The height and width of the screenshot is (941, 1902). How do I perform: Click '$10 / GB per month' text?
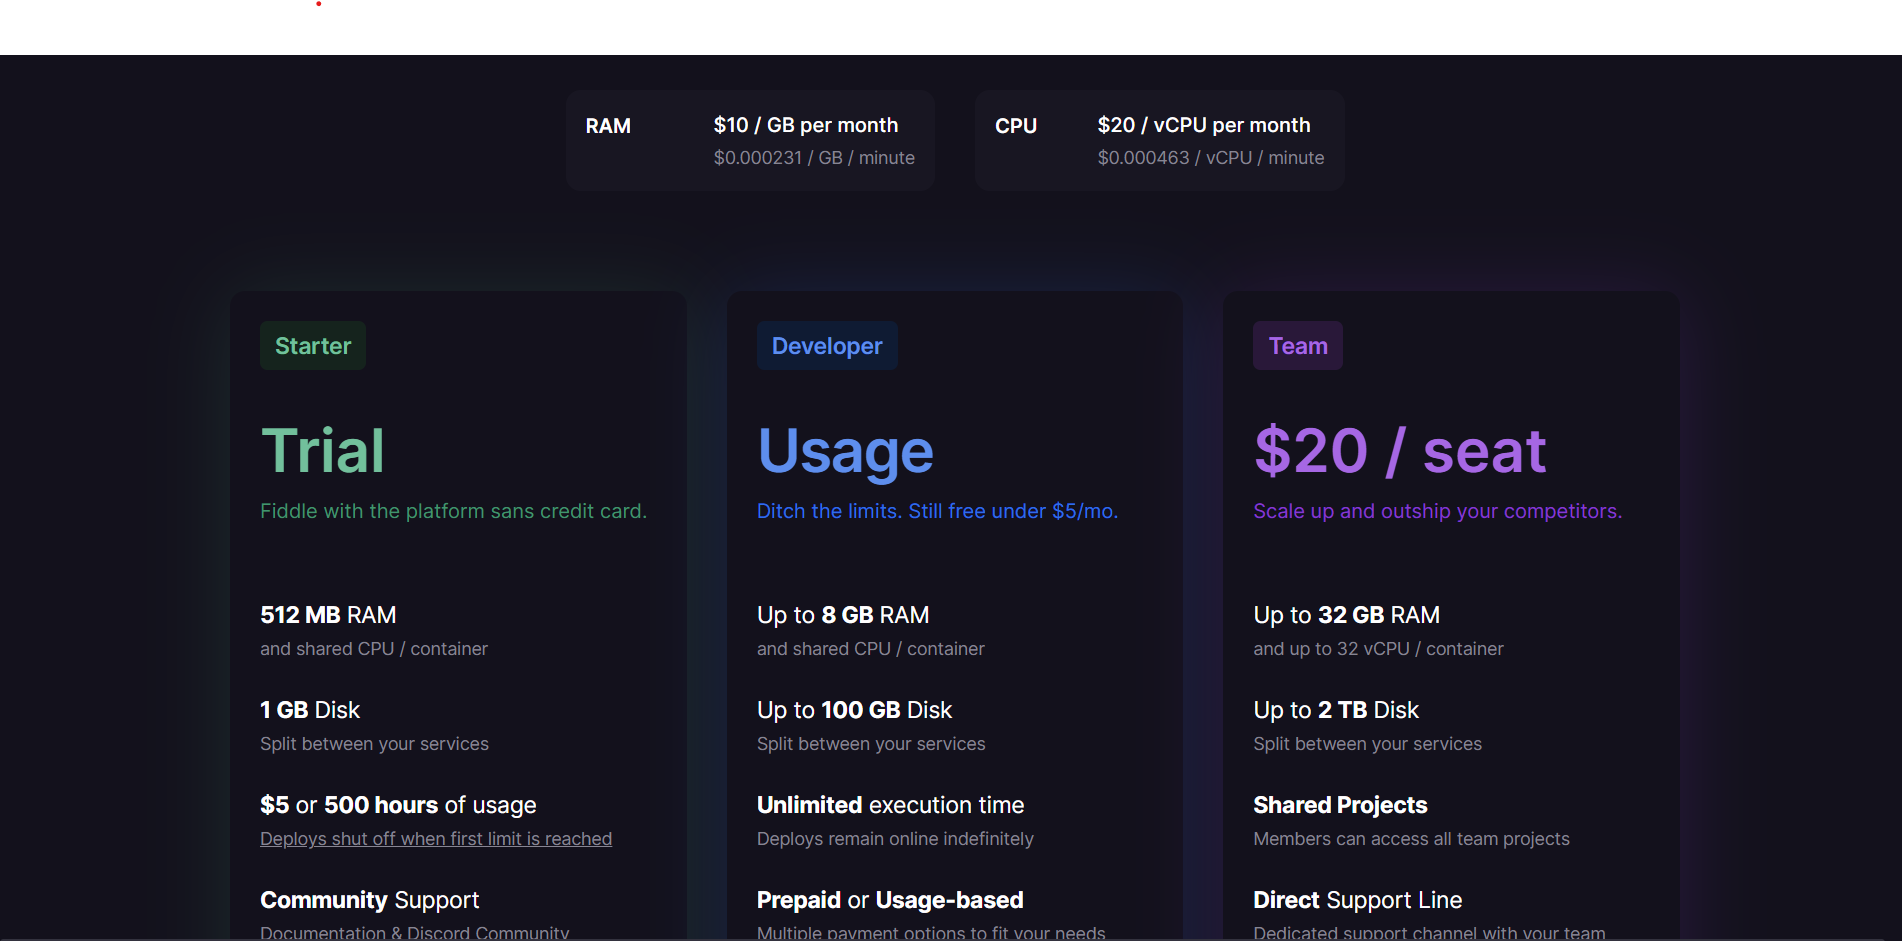coord(806,125)
